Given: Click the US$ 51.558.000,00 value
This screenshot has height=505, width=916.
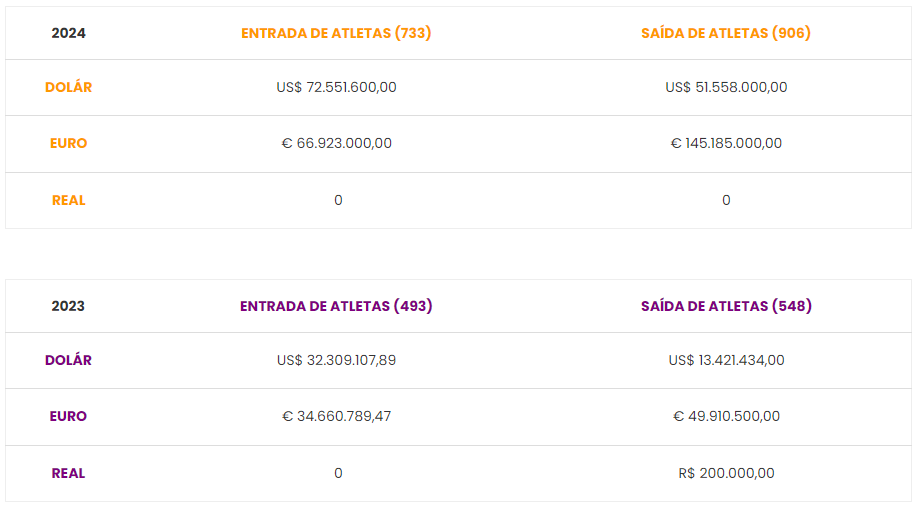Looking at the screenshot, I should (726, 87).
